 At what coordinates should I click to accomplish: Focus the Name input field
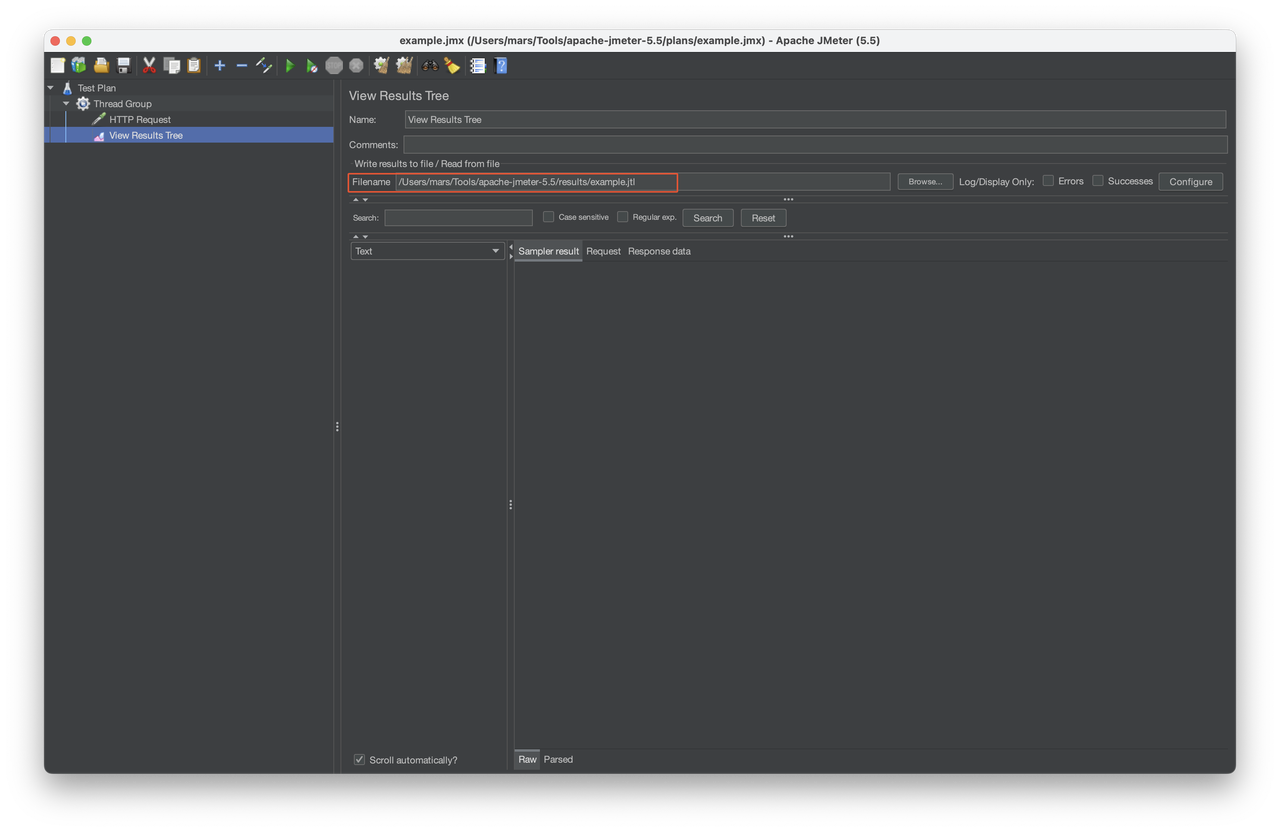pyautogui.click(x=815, y=119)
